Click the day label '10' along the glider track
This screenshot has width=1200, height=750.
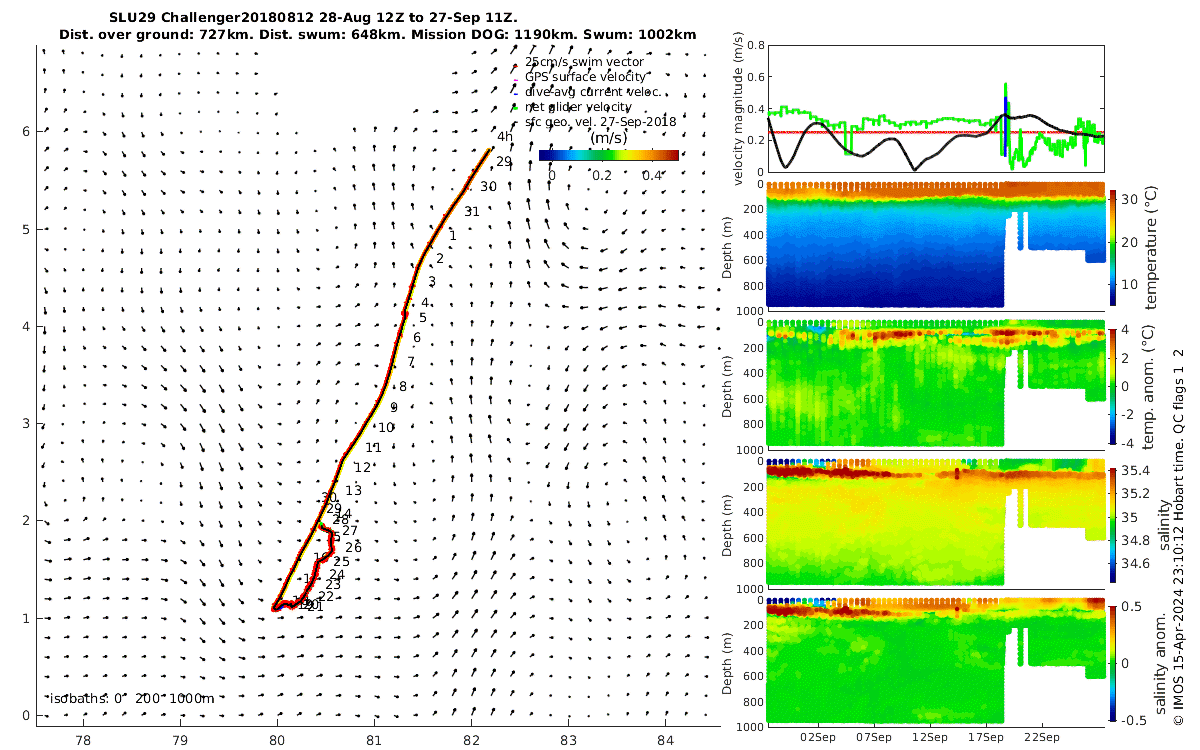point(386,427)
